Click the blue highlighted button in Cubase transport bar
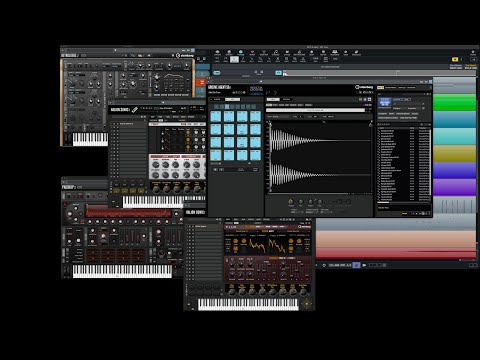The image size is (480, 360). tap(356, 265)
